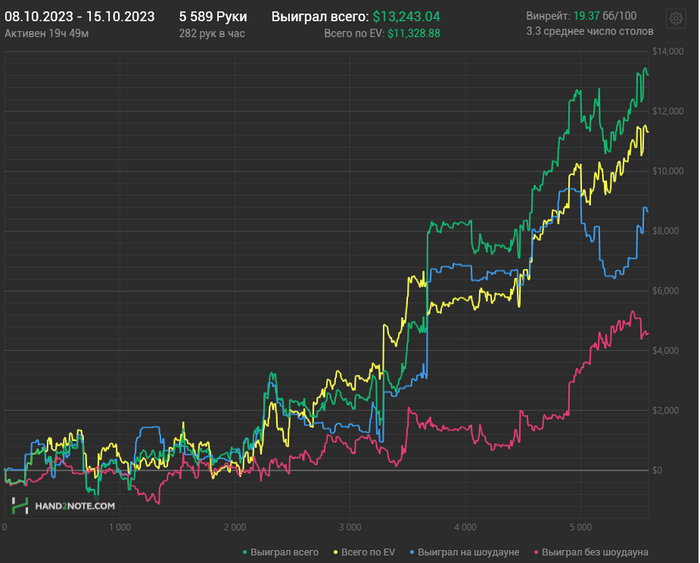The height and width of the screenshot is (563, 700).
Task: Click the 5 589 Руки hands count
Action: coord(213,17)
